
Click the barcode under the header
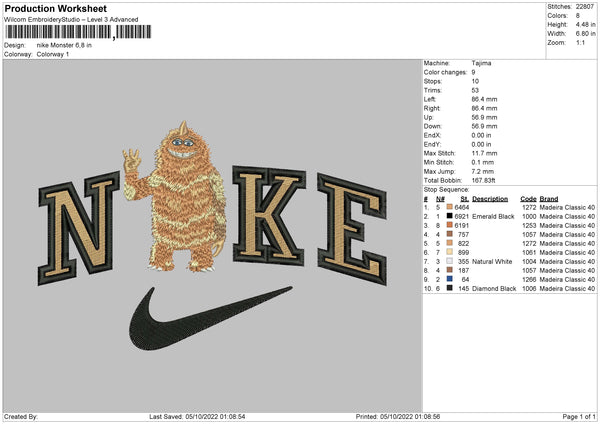coord(78,32)
